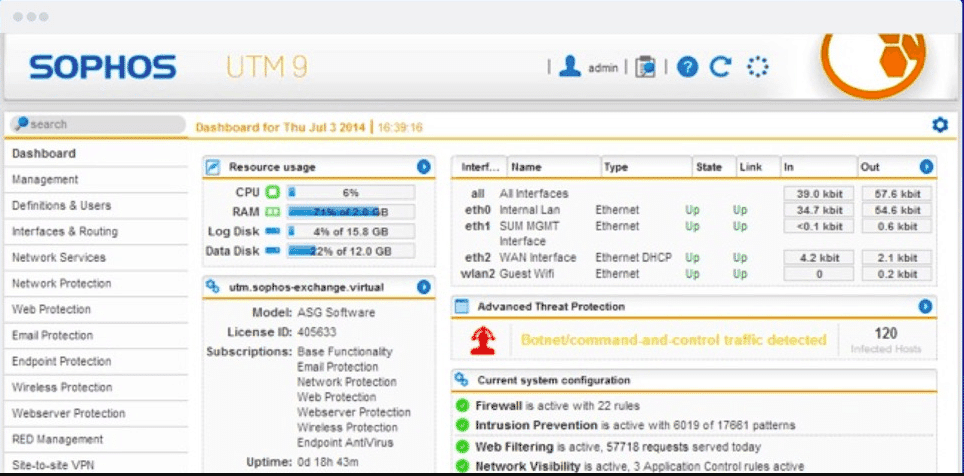Open dashboard settings gear icon

click(x=940, y=125)
